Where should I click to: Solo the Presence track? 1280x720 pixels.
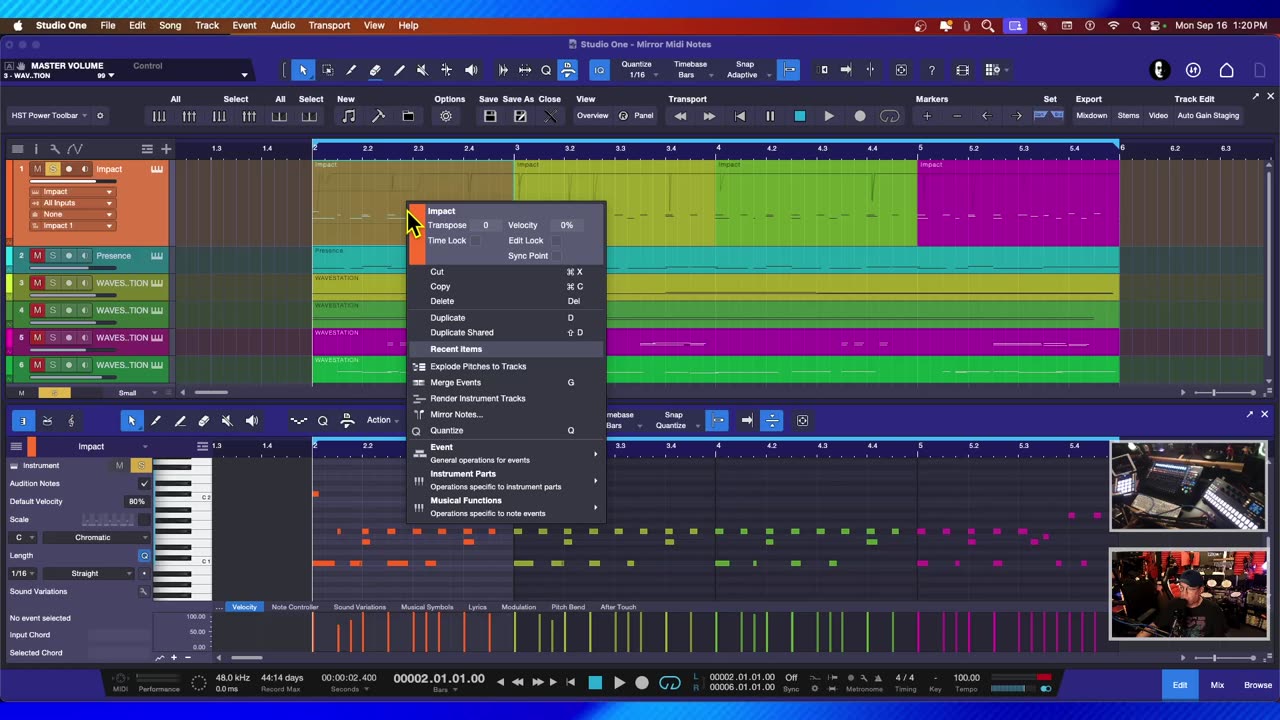click(53, 256)
